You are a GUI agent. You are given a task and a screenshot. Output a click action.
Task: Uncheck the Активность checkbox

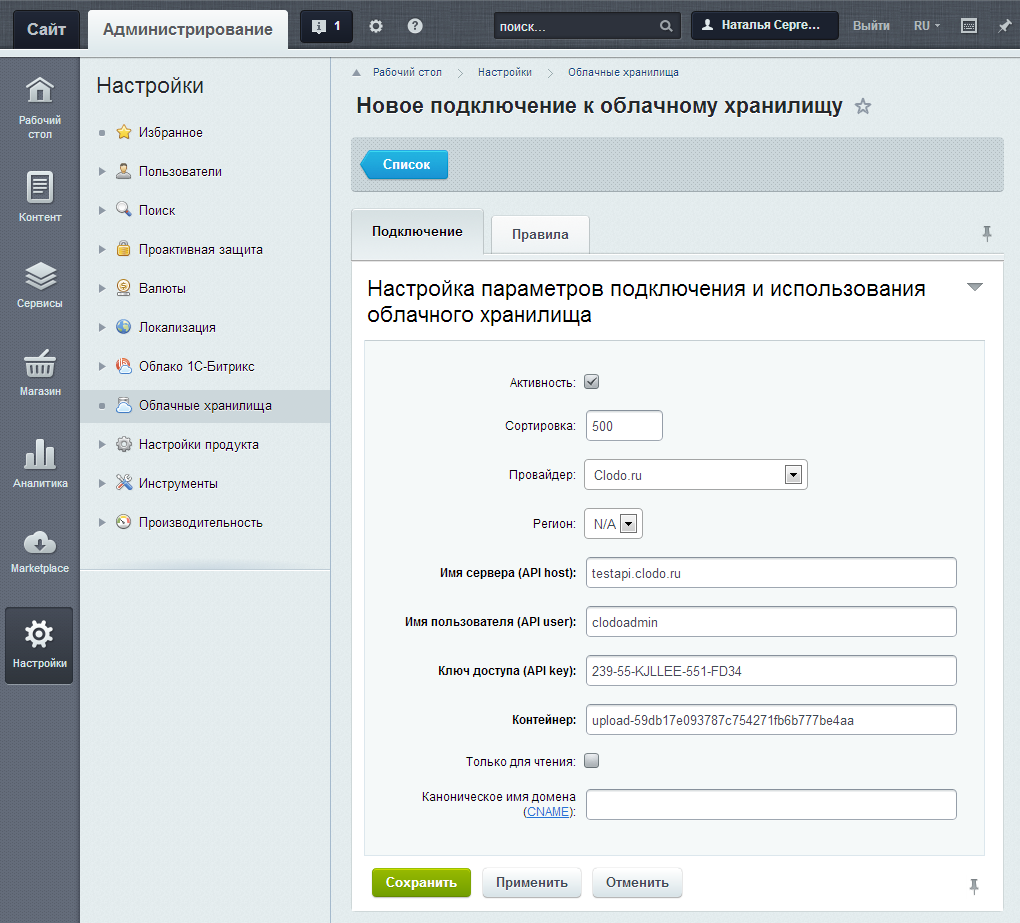(x=591, y=382)
